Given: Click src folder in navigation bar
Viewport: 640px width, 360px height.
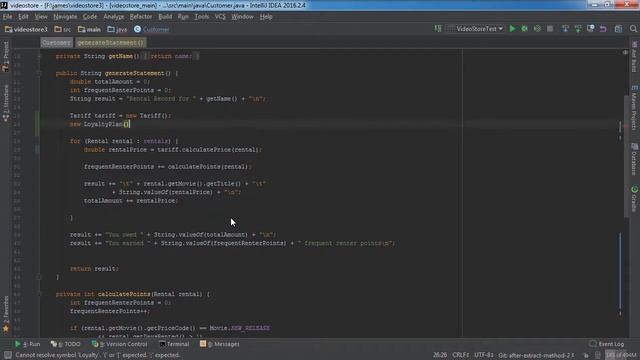Looking at the screenshot, I should pyautogui.click(x=63, y=29).
